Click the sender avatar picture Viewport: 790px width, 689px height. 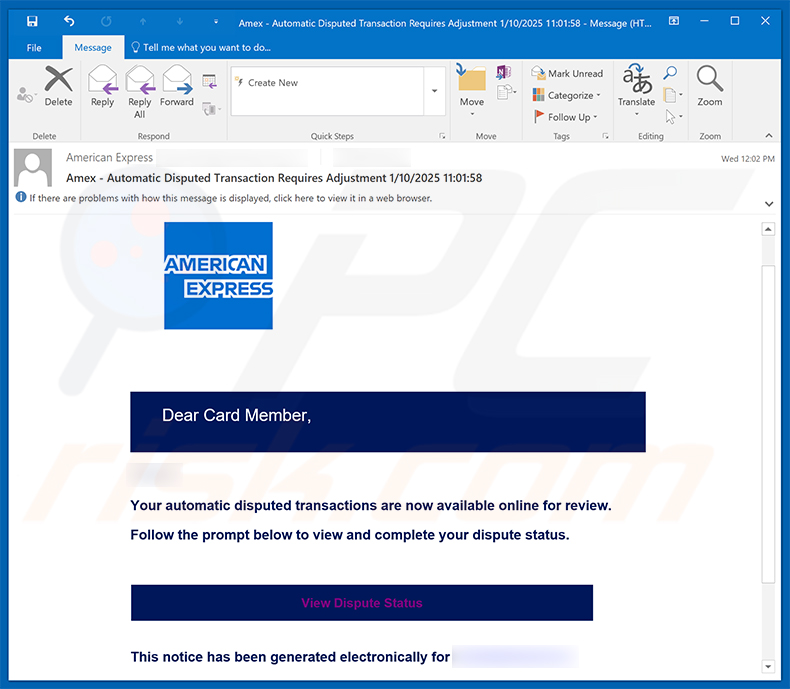click(x=33, y=168)
